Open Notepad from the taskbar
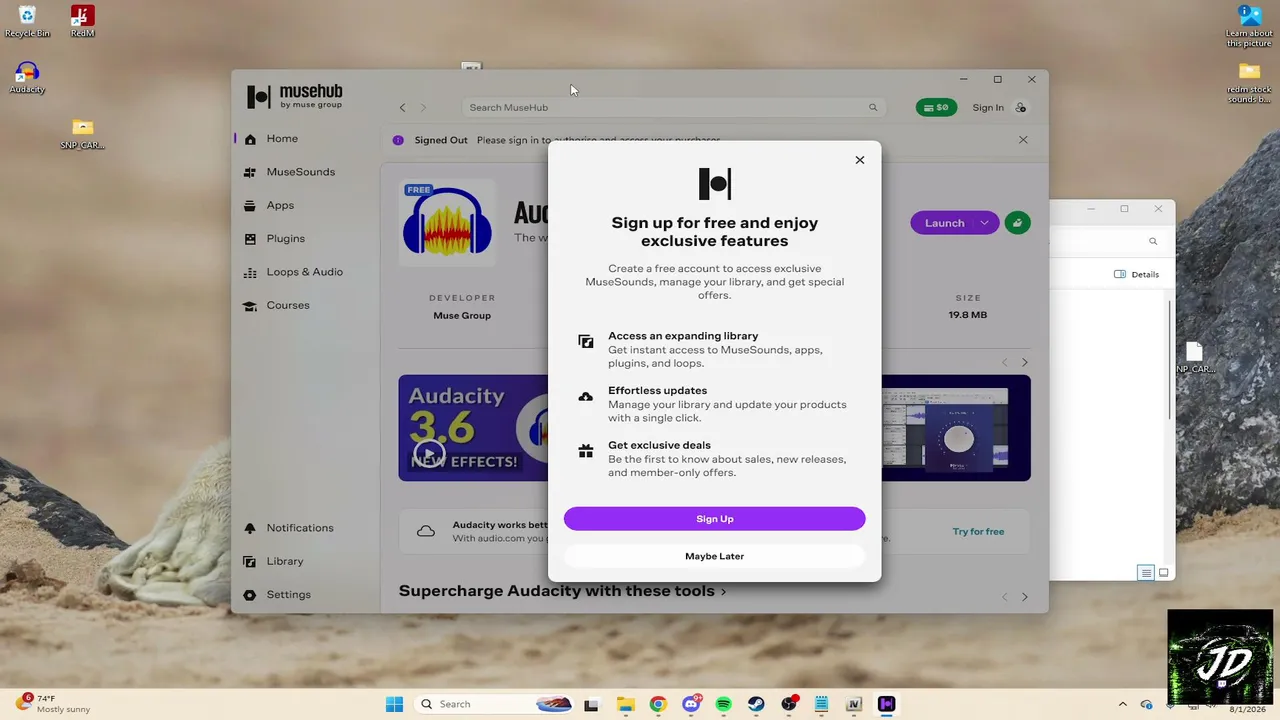 click(x=821, y=705)
